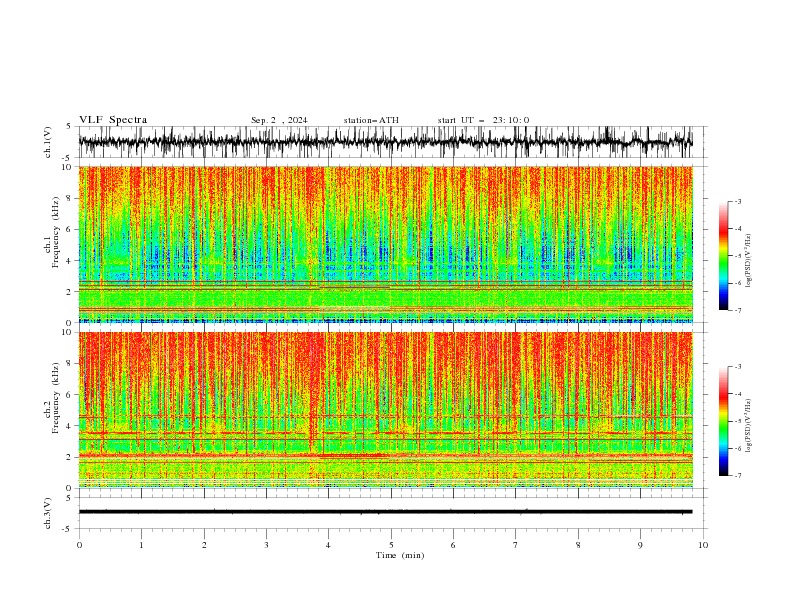Click the ch.1 'Frequency (kHz)' axis label
The width and height of the screenshot is (792, 612).
pyautogui.click(x=55, y=232)
